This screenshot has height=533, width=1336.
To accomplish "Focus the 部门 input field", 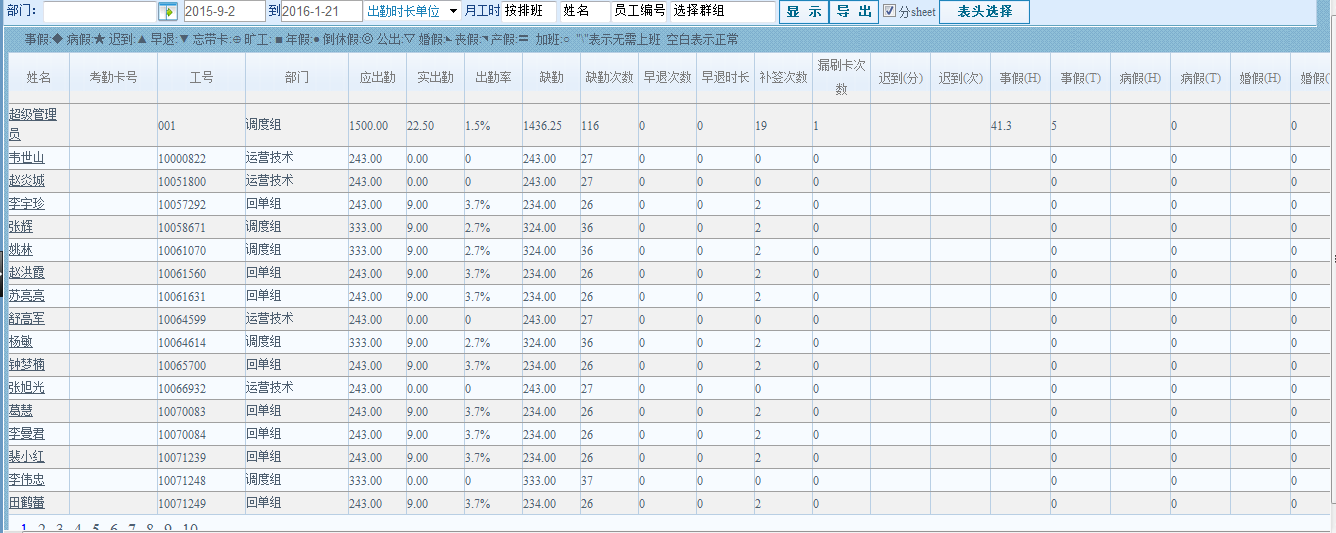I will (x=99, y=12).
